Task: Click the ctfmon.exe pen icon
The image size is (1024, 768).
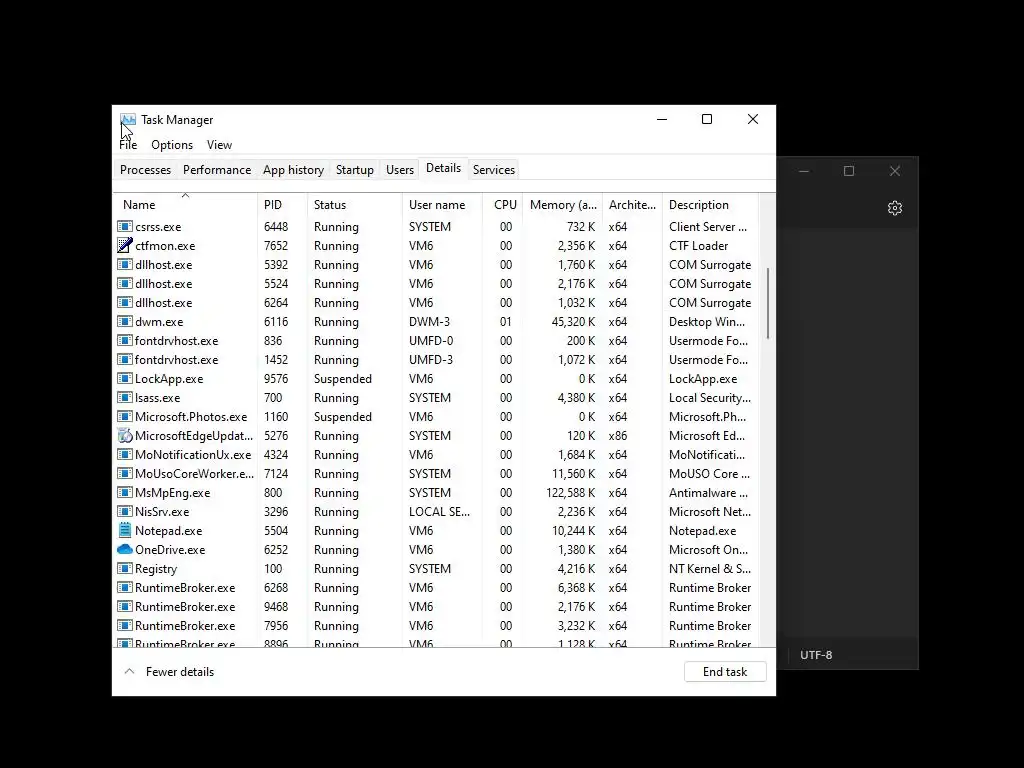Action: [125, 246]
